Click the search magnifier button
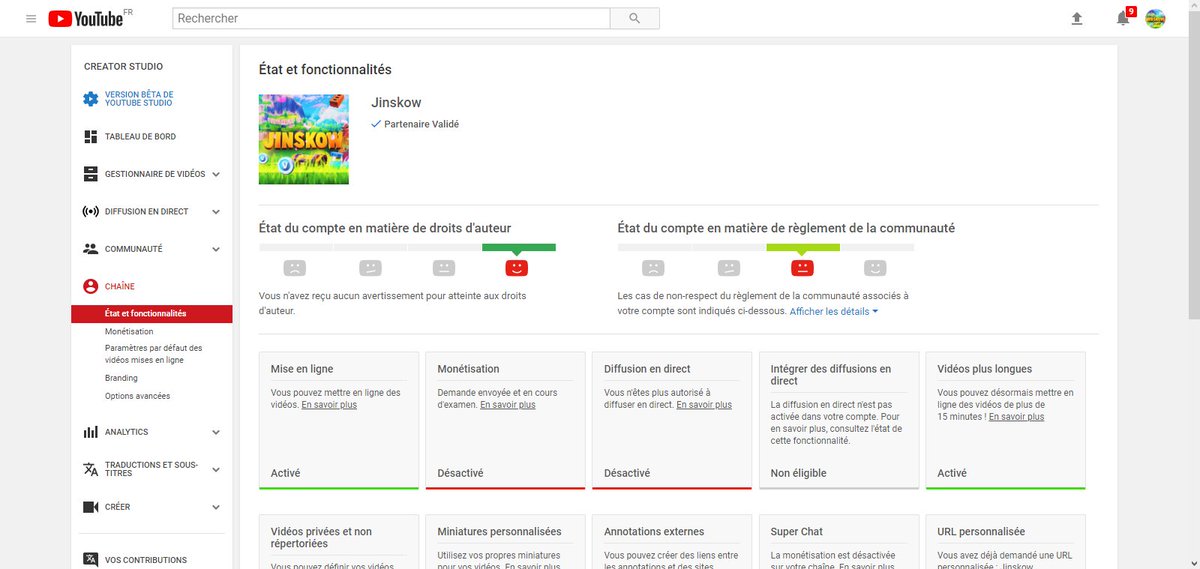 tap(635, 18)
